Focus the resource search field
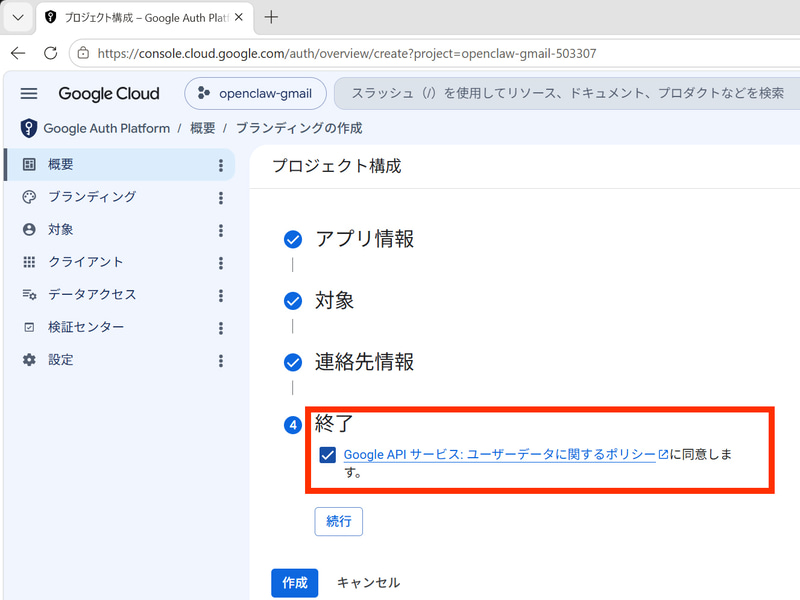800x600 pixels. [567, 93]
